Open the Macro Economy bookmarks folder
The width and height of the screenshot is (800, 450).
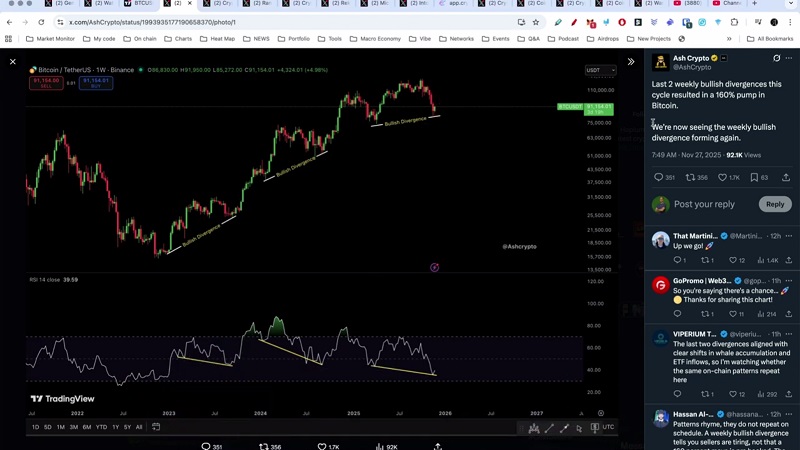(x=374, y=39)
